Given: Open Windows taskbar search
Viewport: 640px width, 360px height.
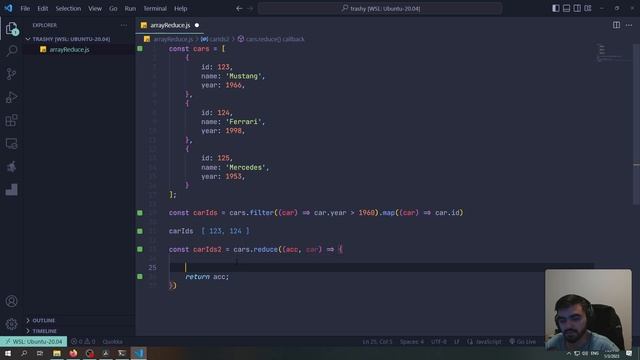Looking at the screenshot, I should pyautogui.click(x=24, y=353).
